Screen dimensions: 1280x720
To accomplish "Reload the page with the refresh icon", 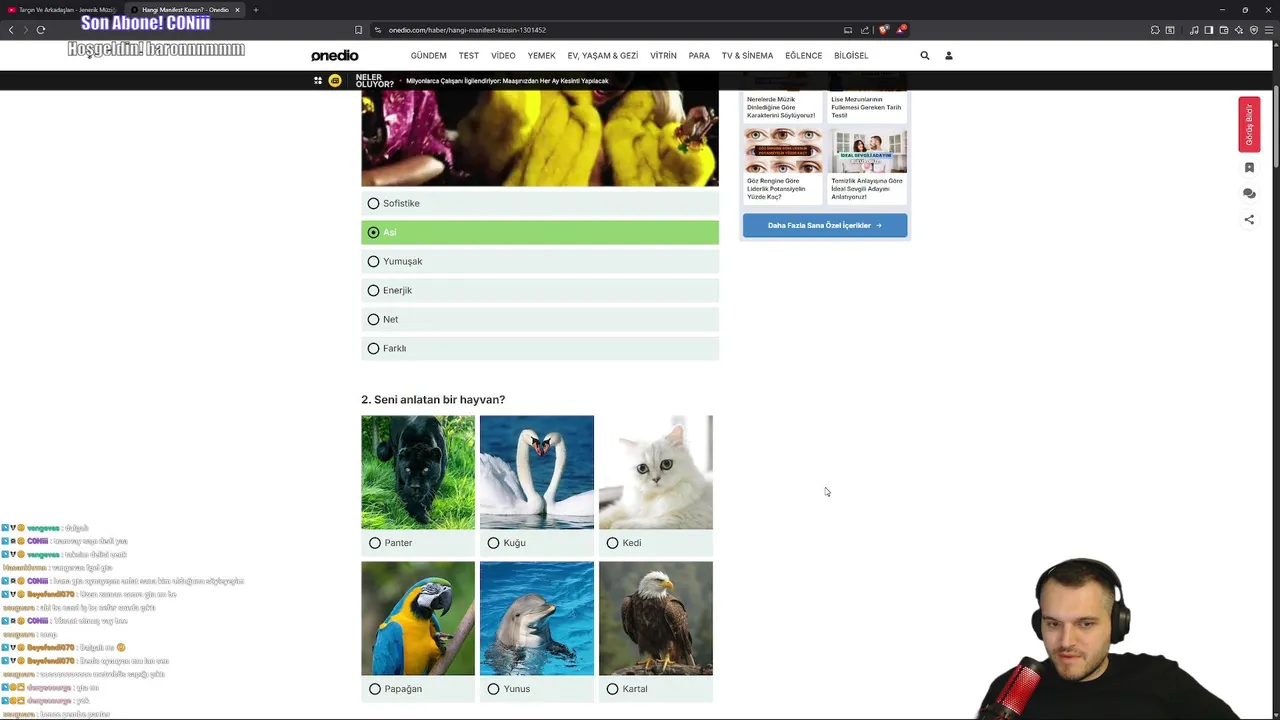I will tap(41, 30).
